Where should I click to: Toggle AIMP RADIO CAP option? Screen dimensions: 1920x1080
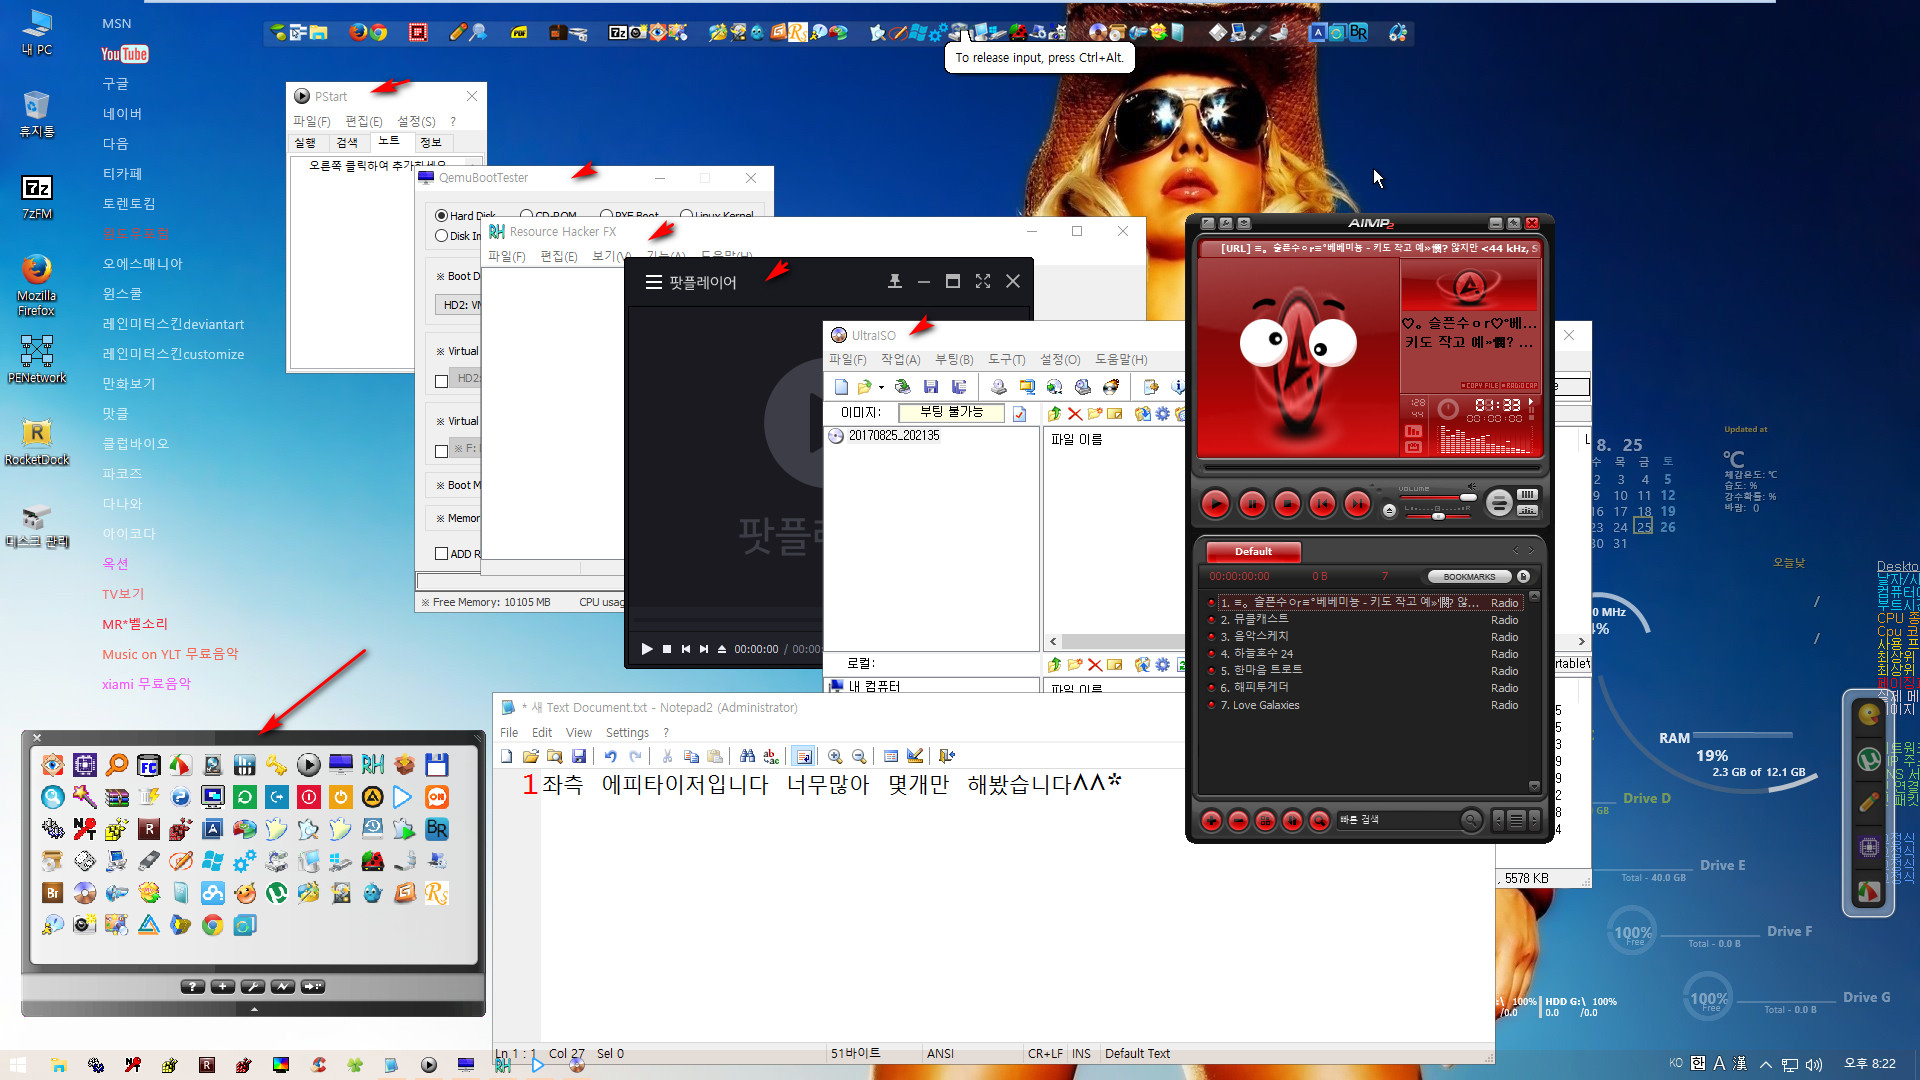[1520, 386]
